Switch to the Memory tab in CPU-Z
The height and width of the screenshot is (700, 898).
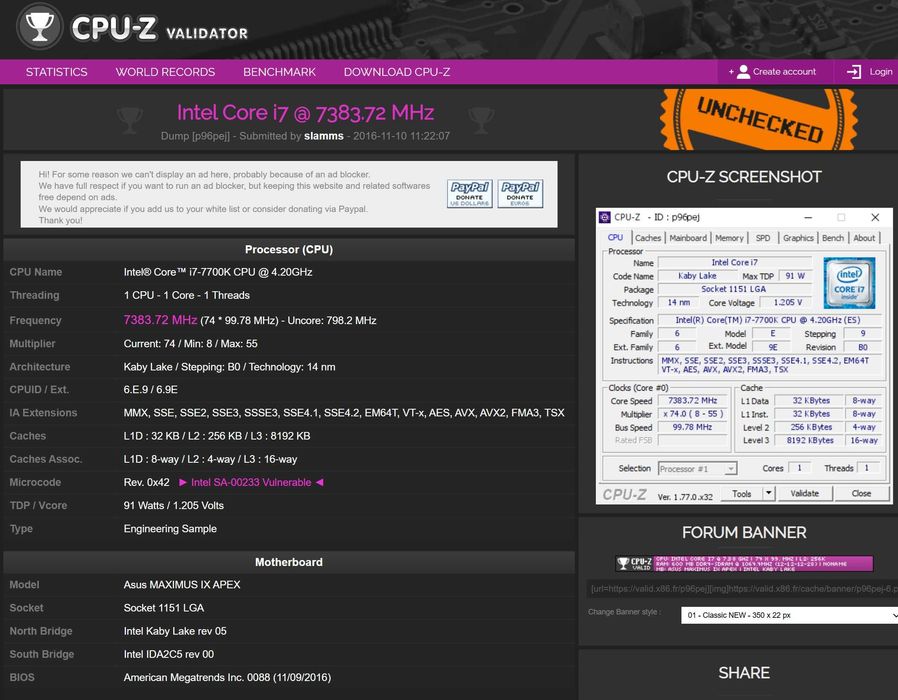[729, 238]
